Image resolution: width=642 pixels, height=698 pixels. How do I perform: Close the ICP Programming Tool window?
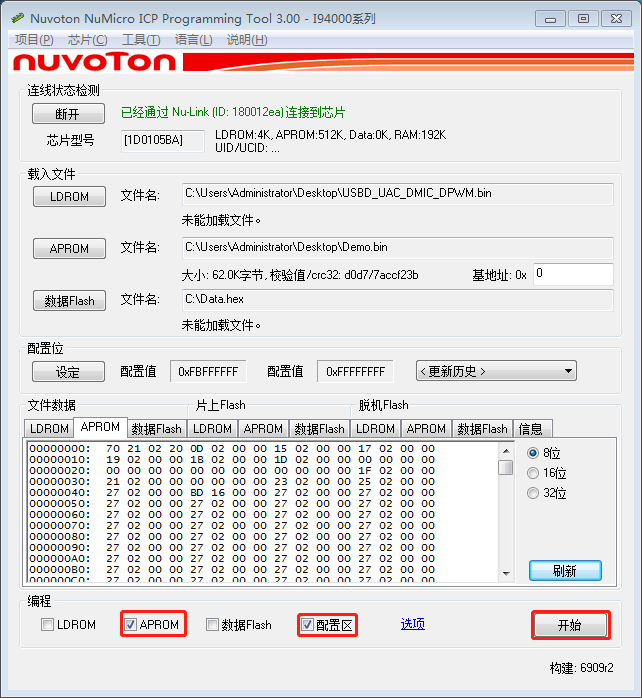pyautogui.click(x=616, y=19)
